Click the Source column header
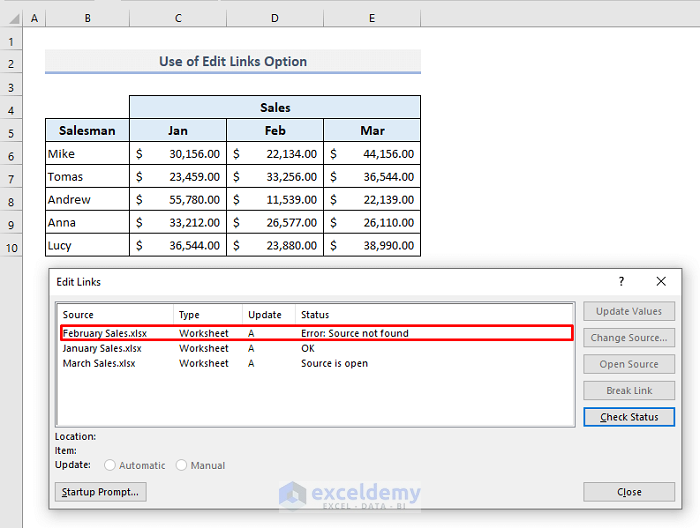 tap(116, 315)
